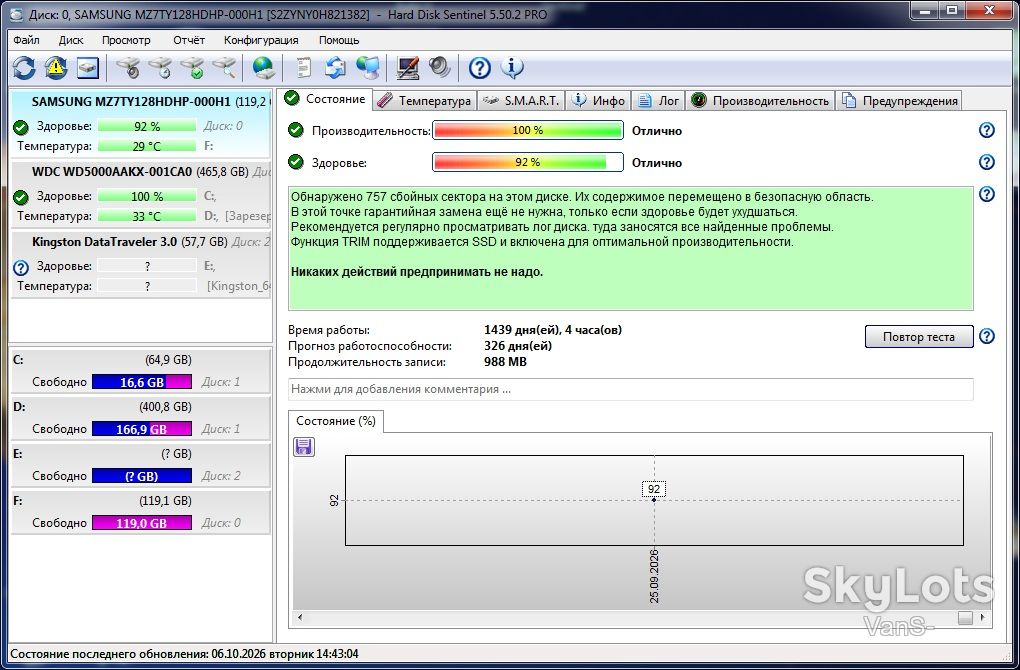Open the Отчёт menu
Screen dimensions: 1020x670
coord(189,40)
